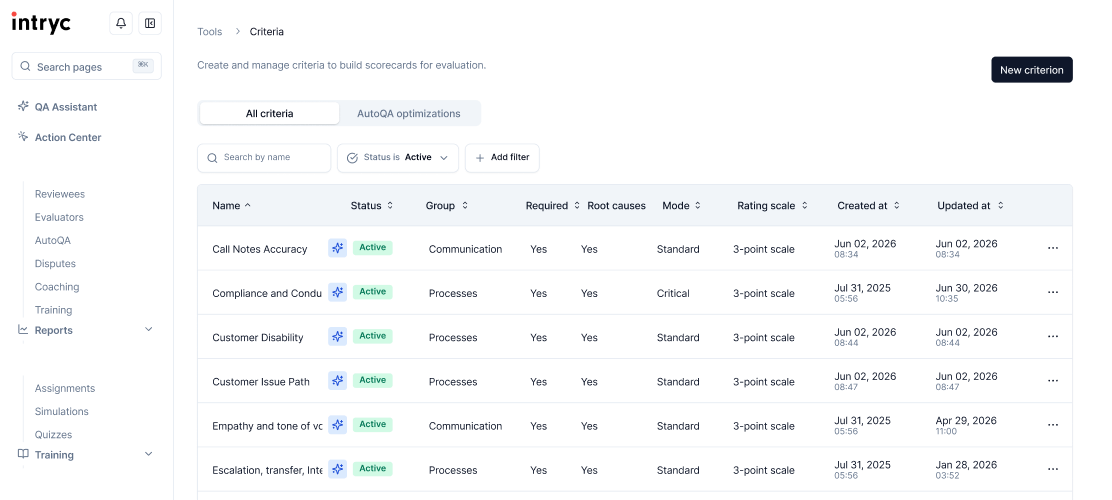The width and height of the screenshot is (1112, 500).
Task: Sort the table by the Name column
Action: click(231, 206)
